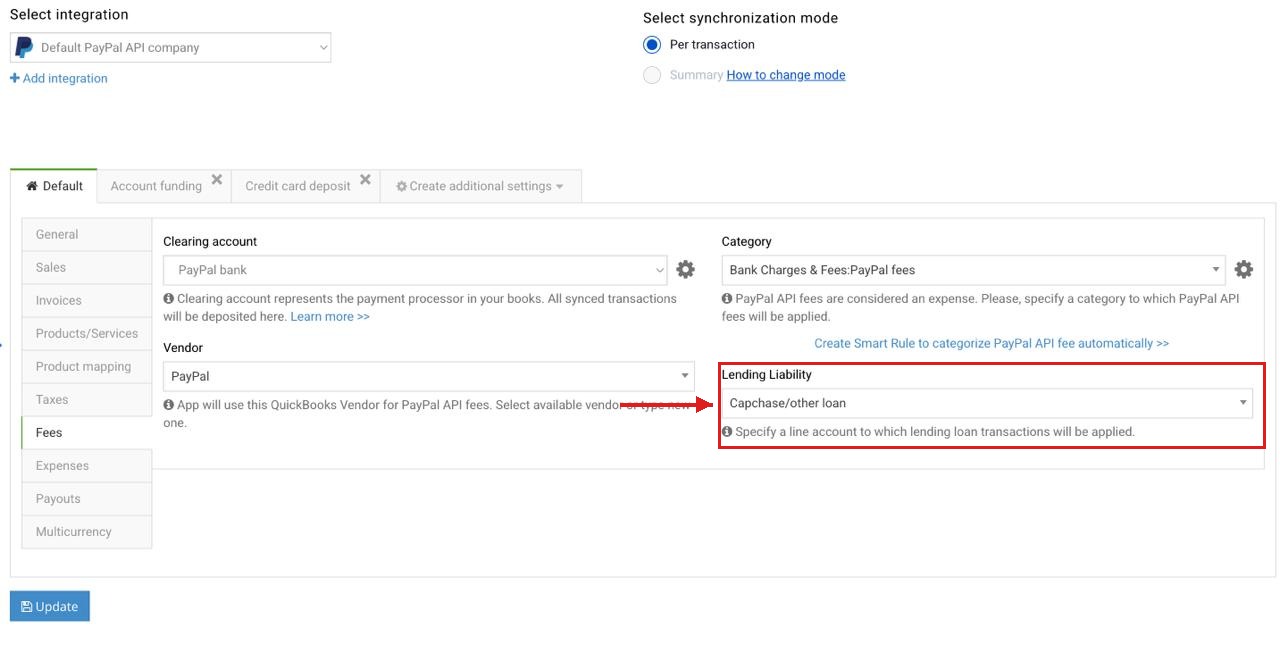Open the Expenses settings section
This screenshot has height=645, width=1280.
click(x=87, y=465)
